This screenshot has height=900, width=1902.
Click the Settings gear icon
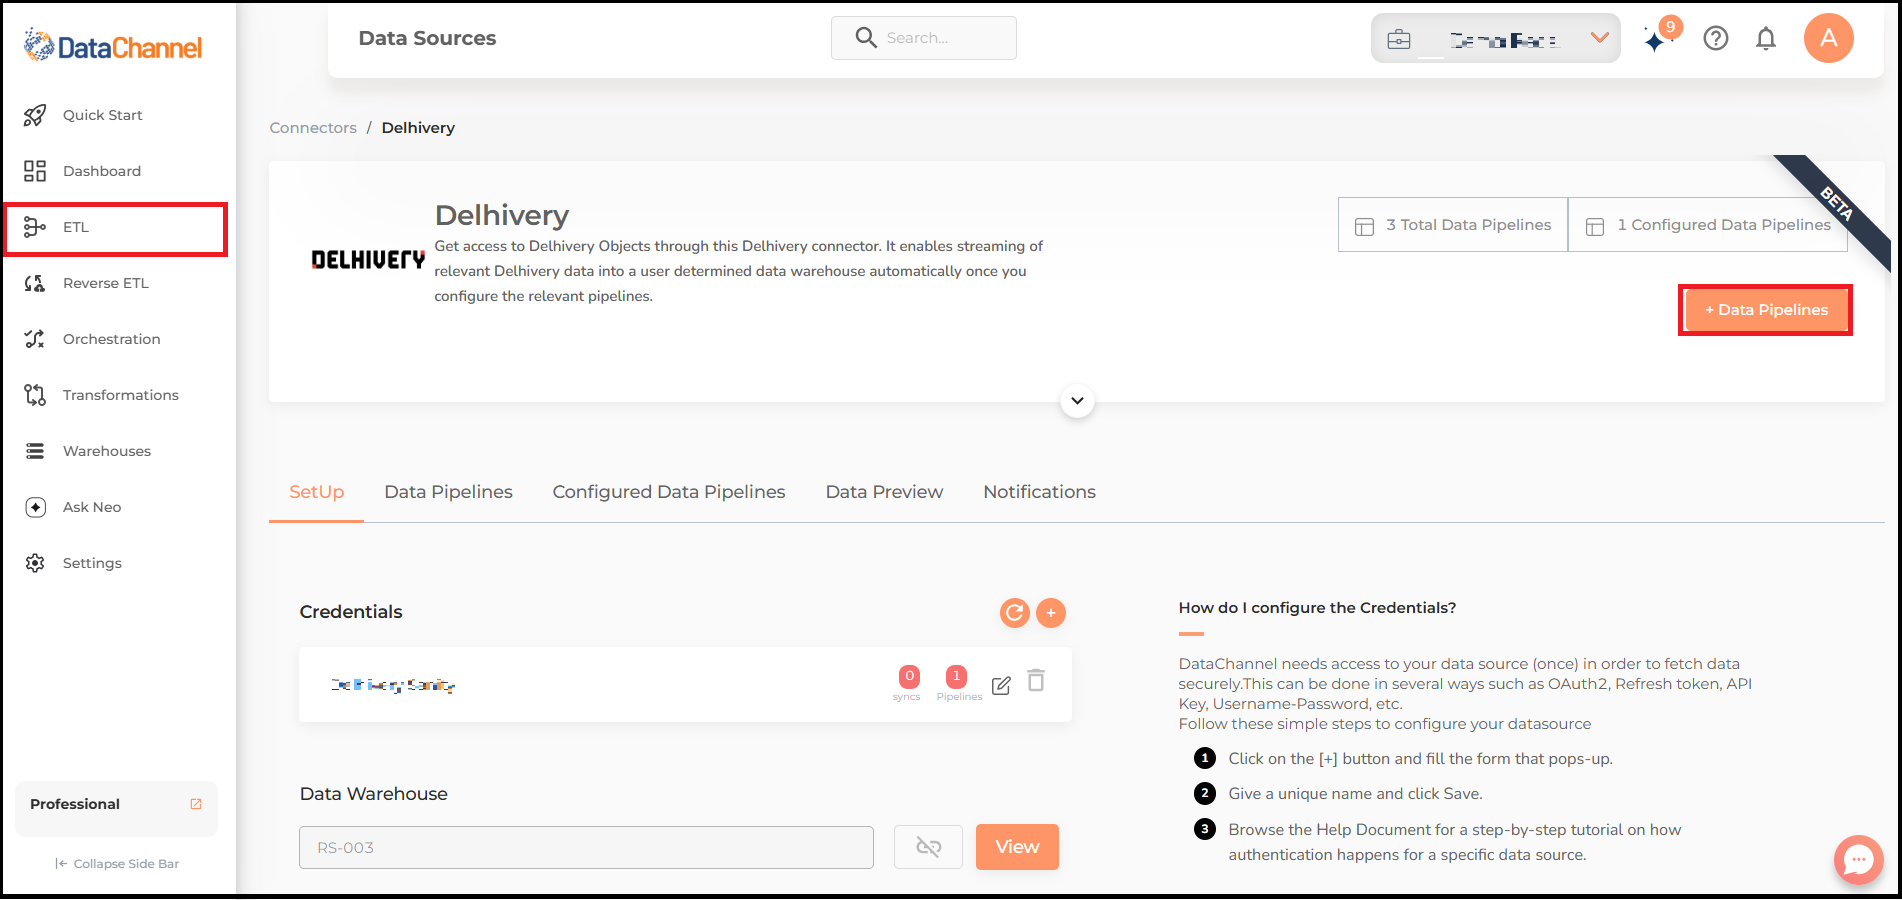[35, 563]
